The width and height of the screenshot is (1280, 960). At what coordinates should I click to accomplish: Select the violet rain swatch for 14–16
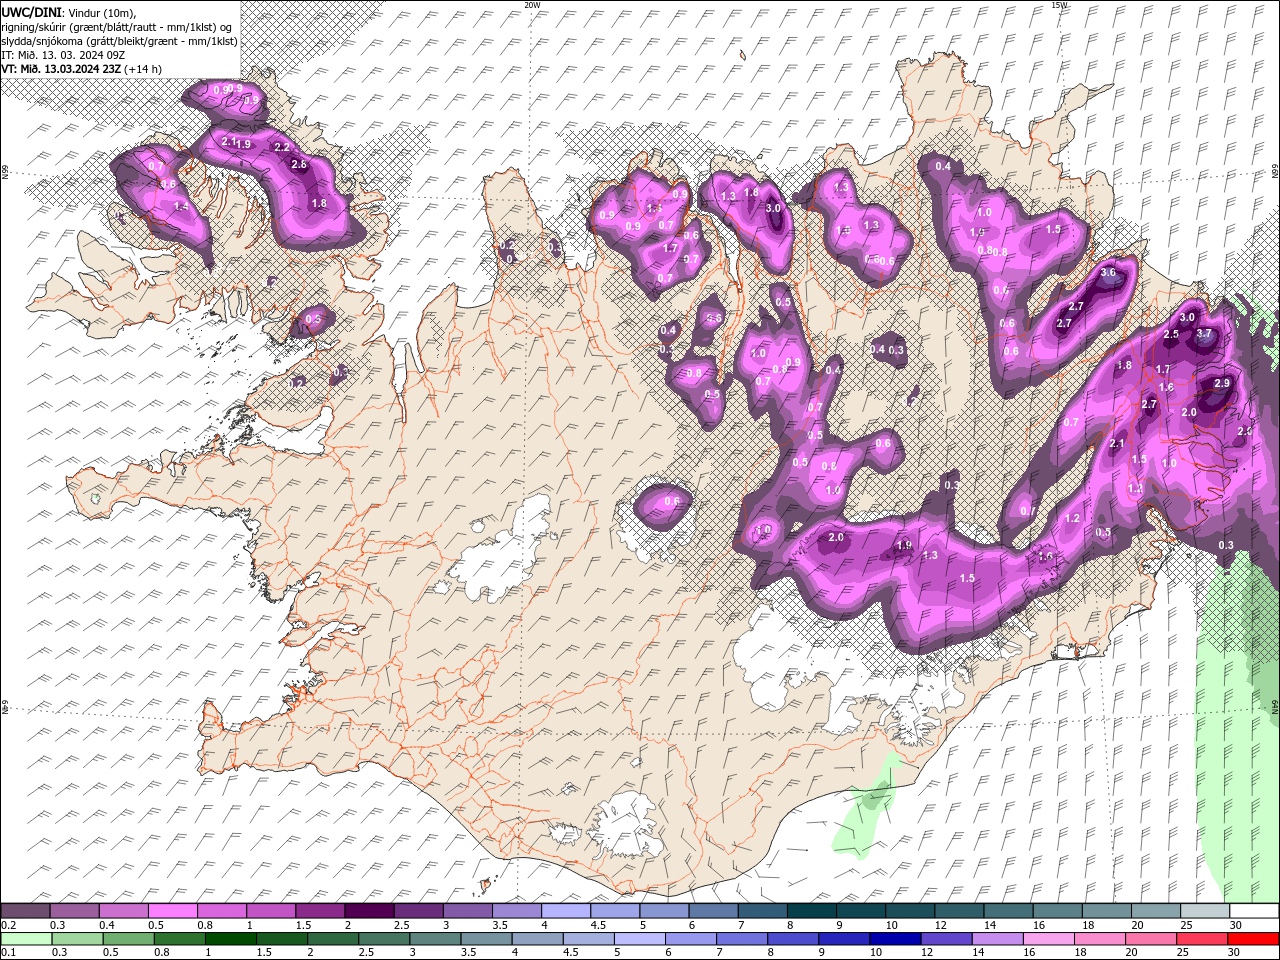click(998, 939)
